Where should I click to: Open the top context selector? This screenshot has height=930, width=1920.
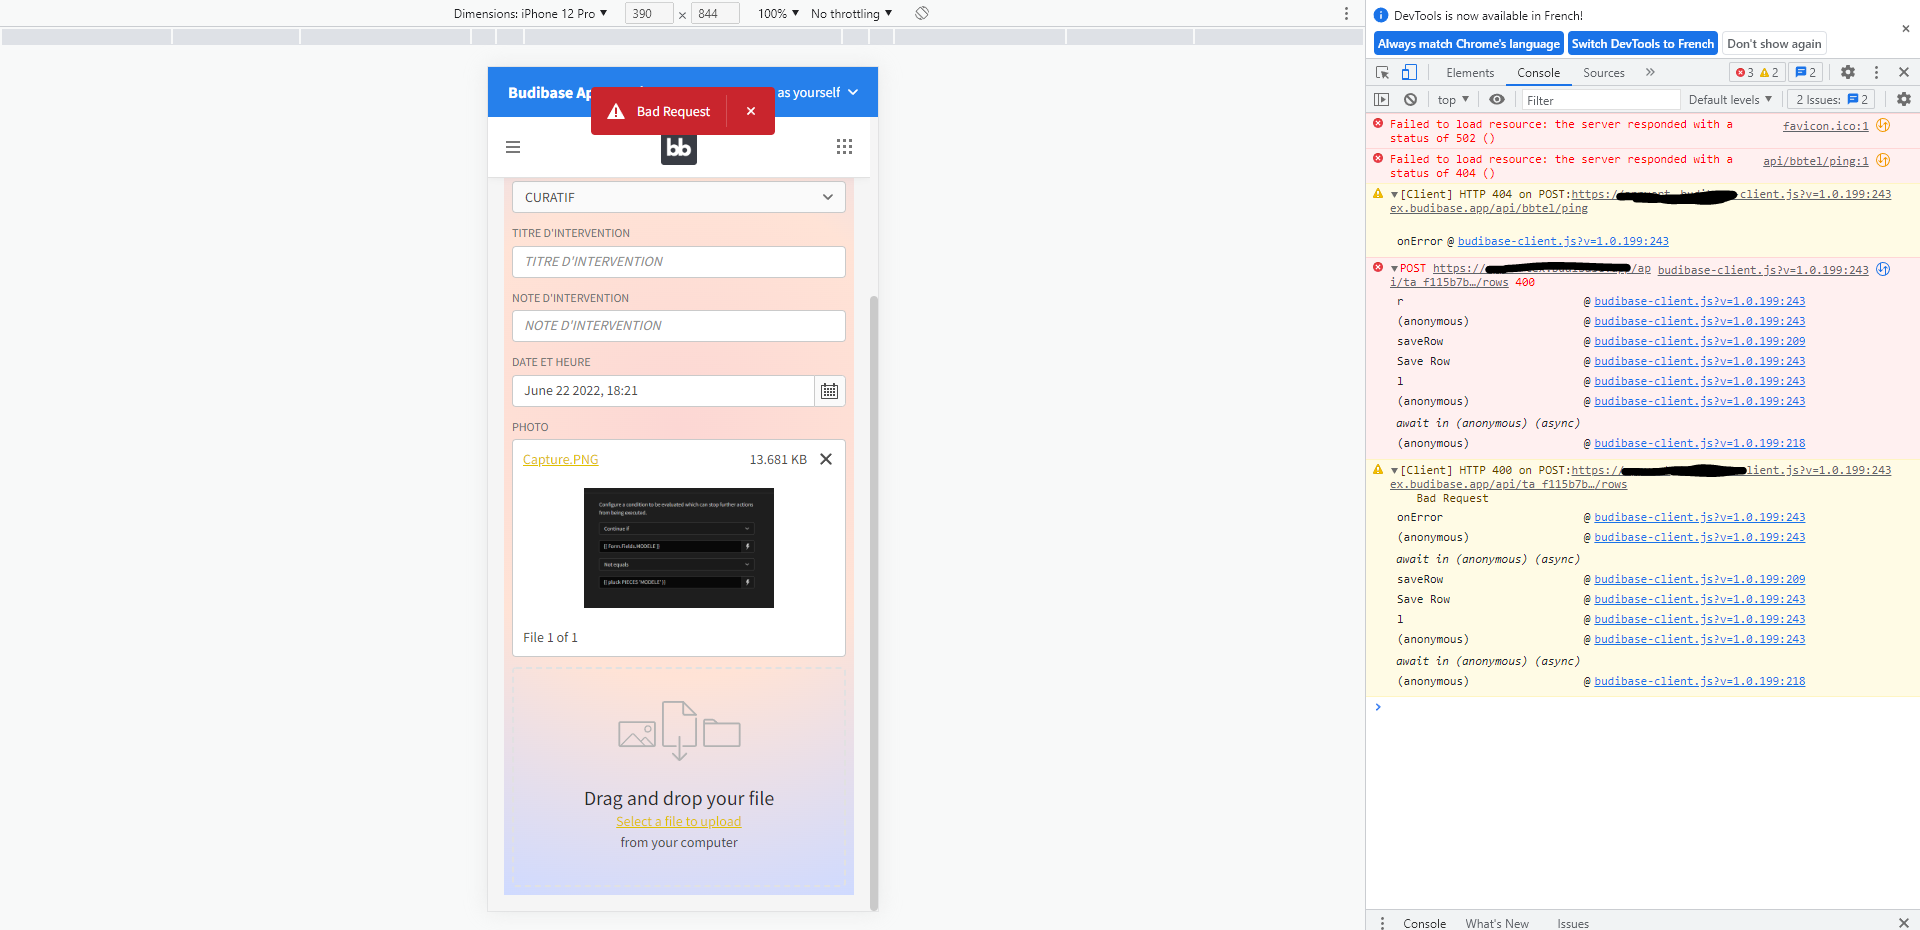pos(1453,100)
